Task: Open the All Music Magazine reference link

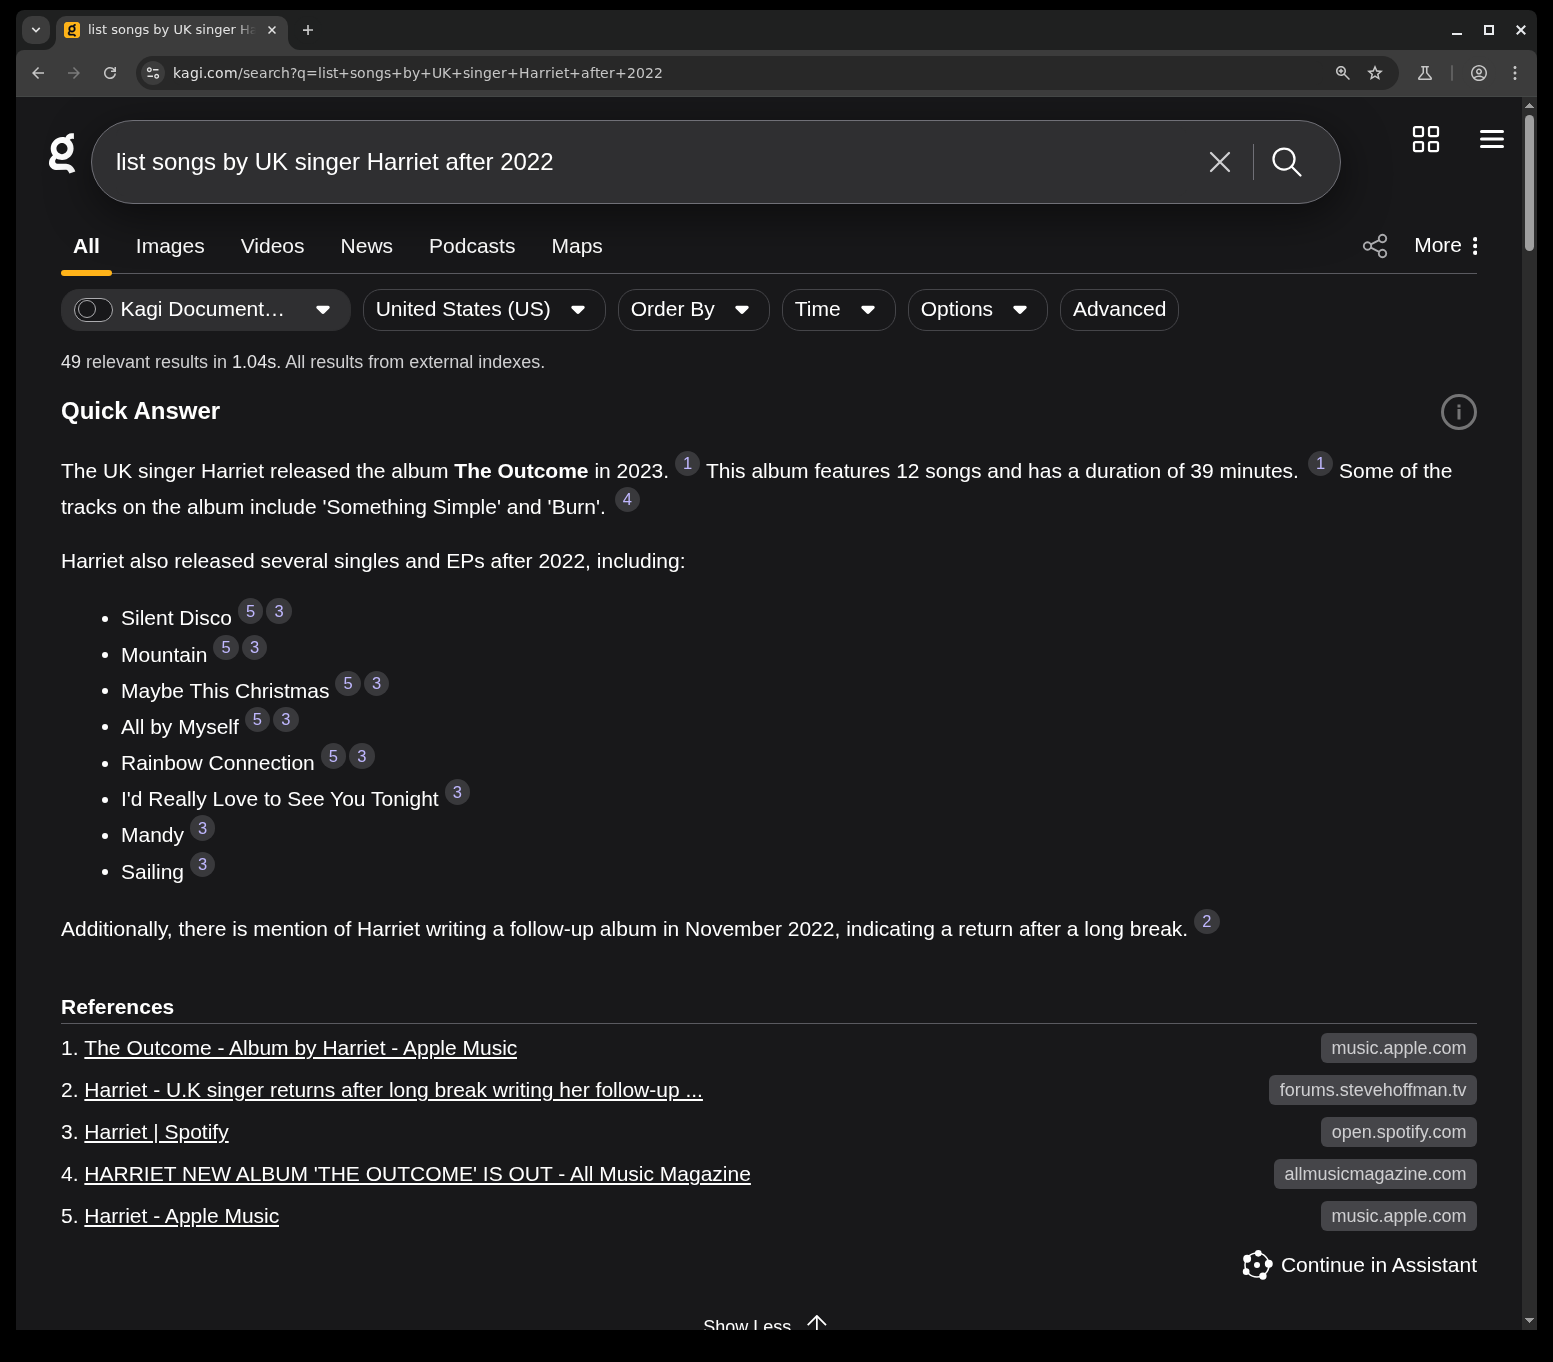Action: tap(417, 1174)
